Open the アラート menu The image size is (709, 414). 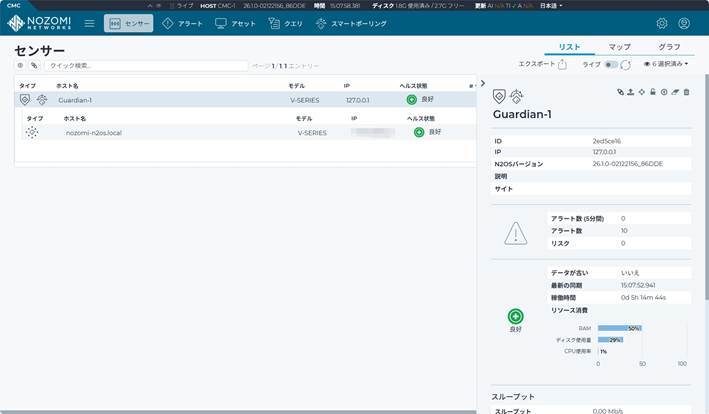[x=182, y=23]
